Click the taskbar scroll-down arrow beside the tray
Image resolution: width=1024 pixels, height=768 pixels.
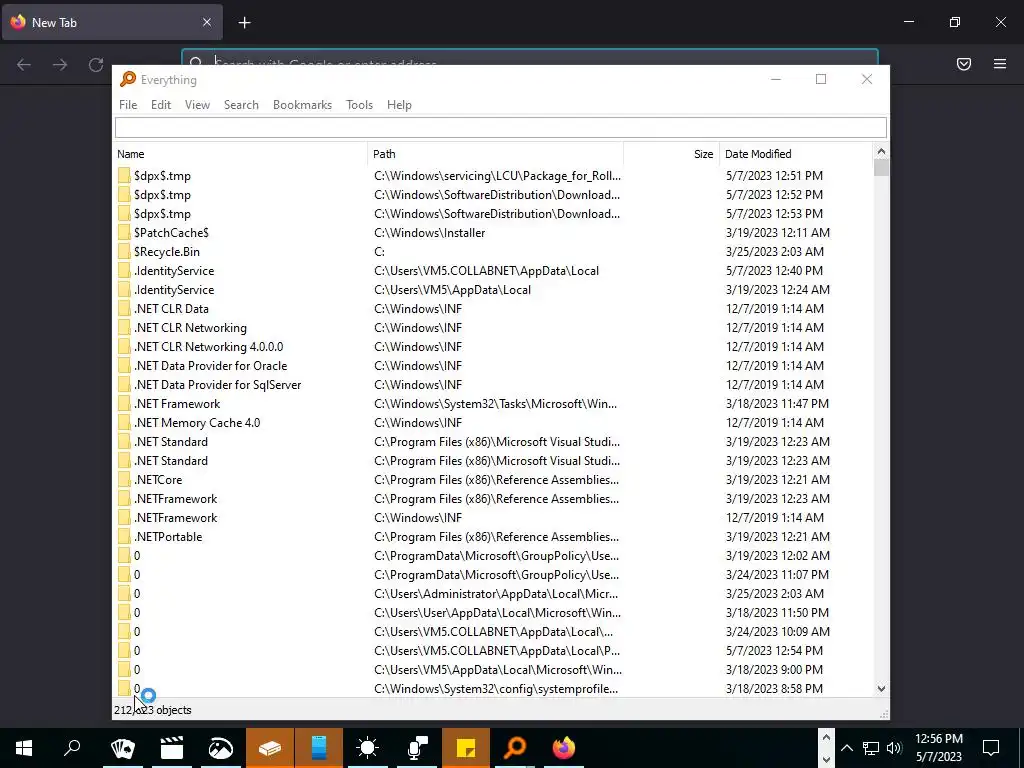pos(826,759)
